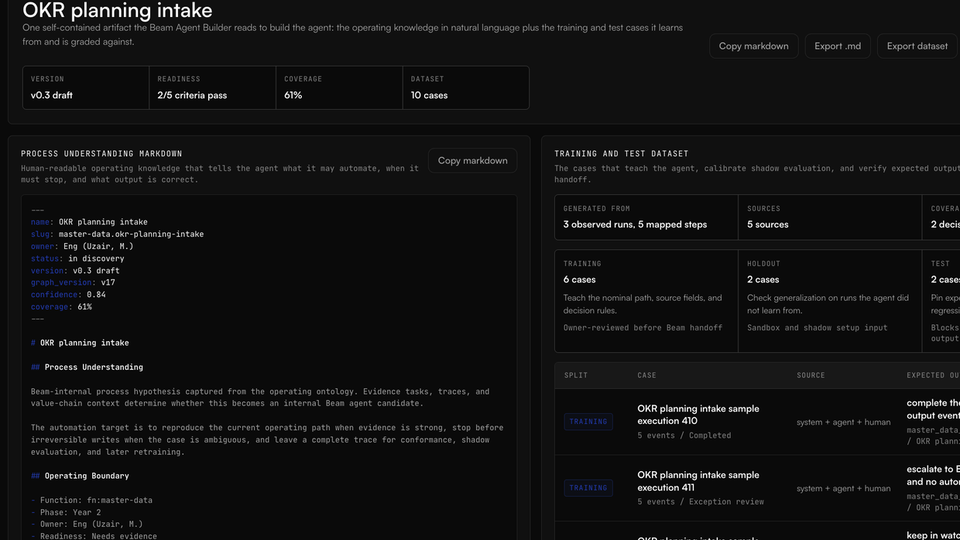The width and height of the screenshot is (960, 540).
Task: Open the Sources 5 sources card
Action: 830,217
